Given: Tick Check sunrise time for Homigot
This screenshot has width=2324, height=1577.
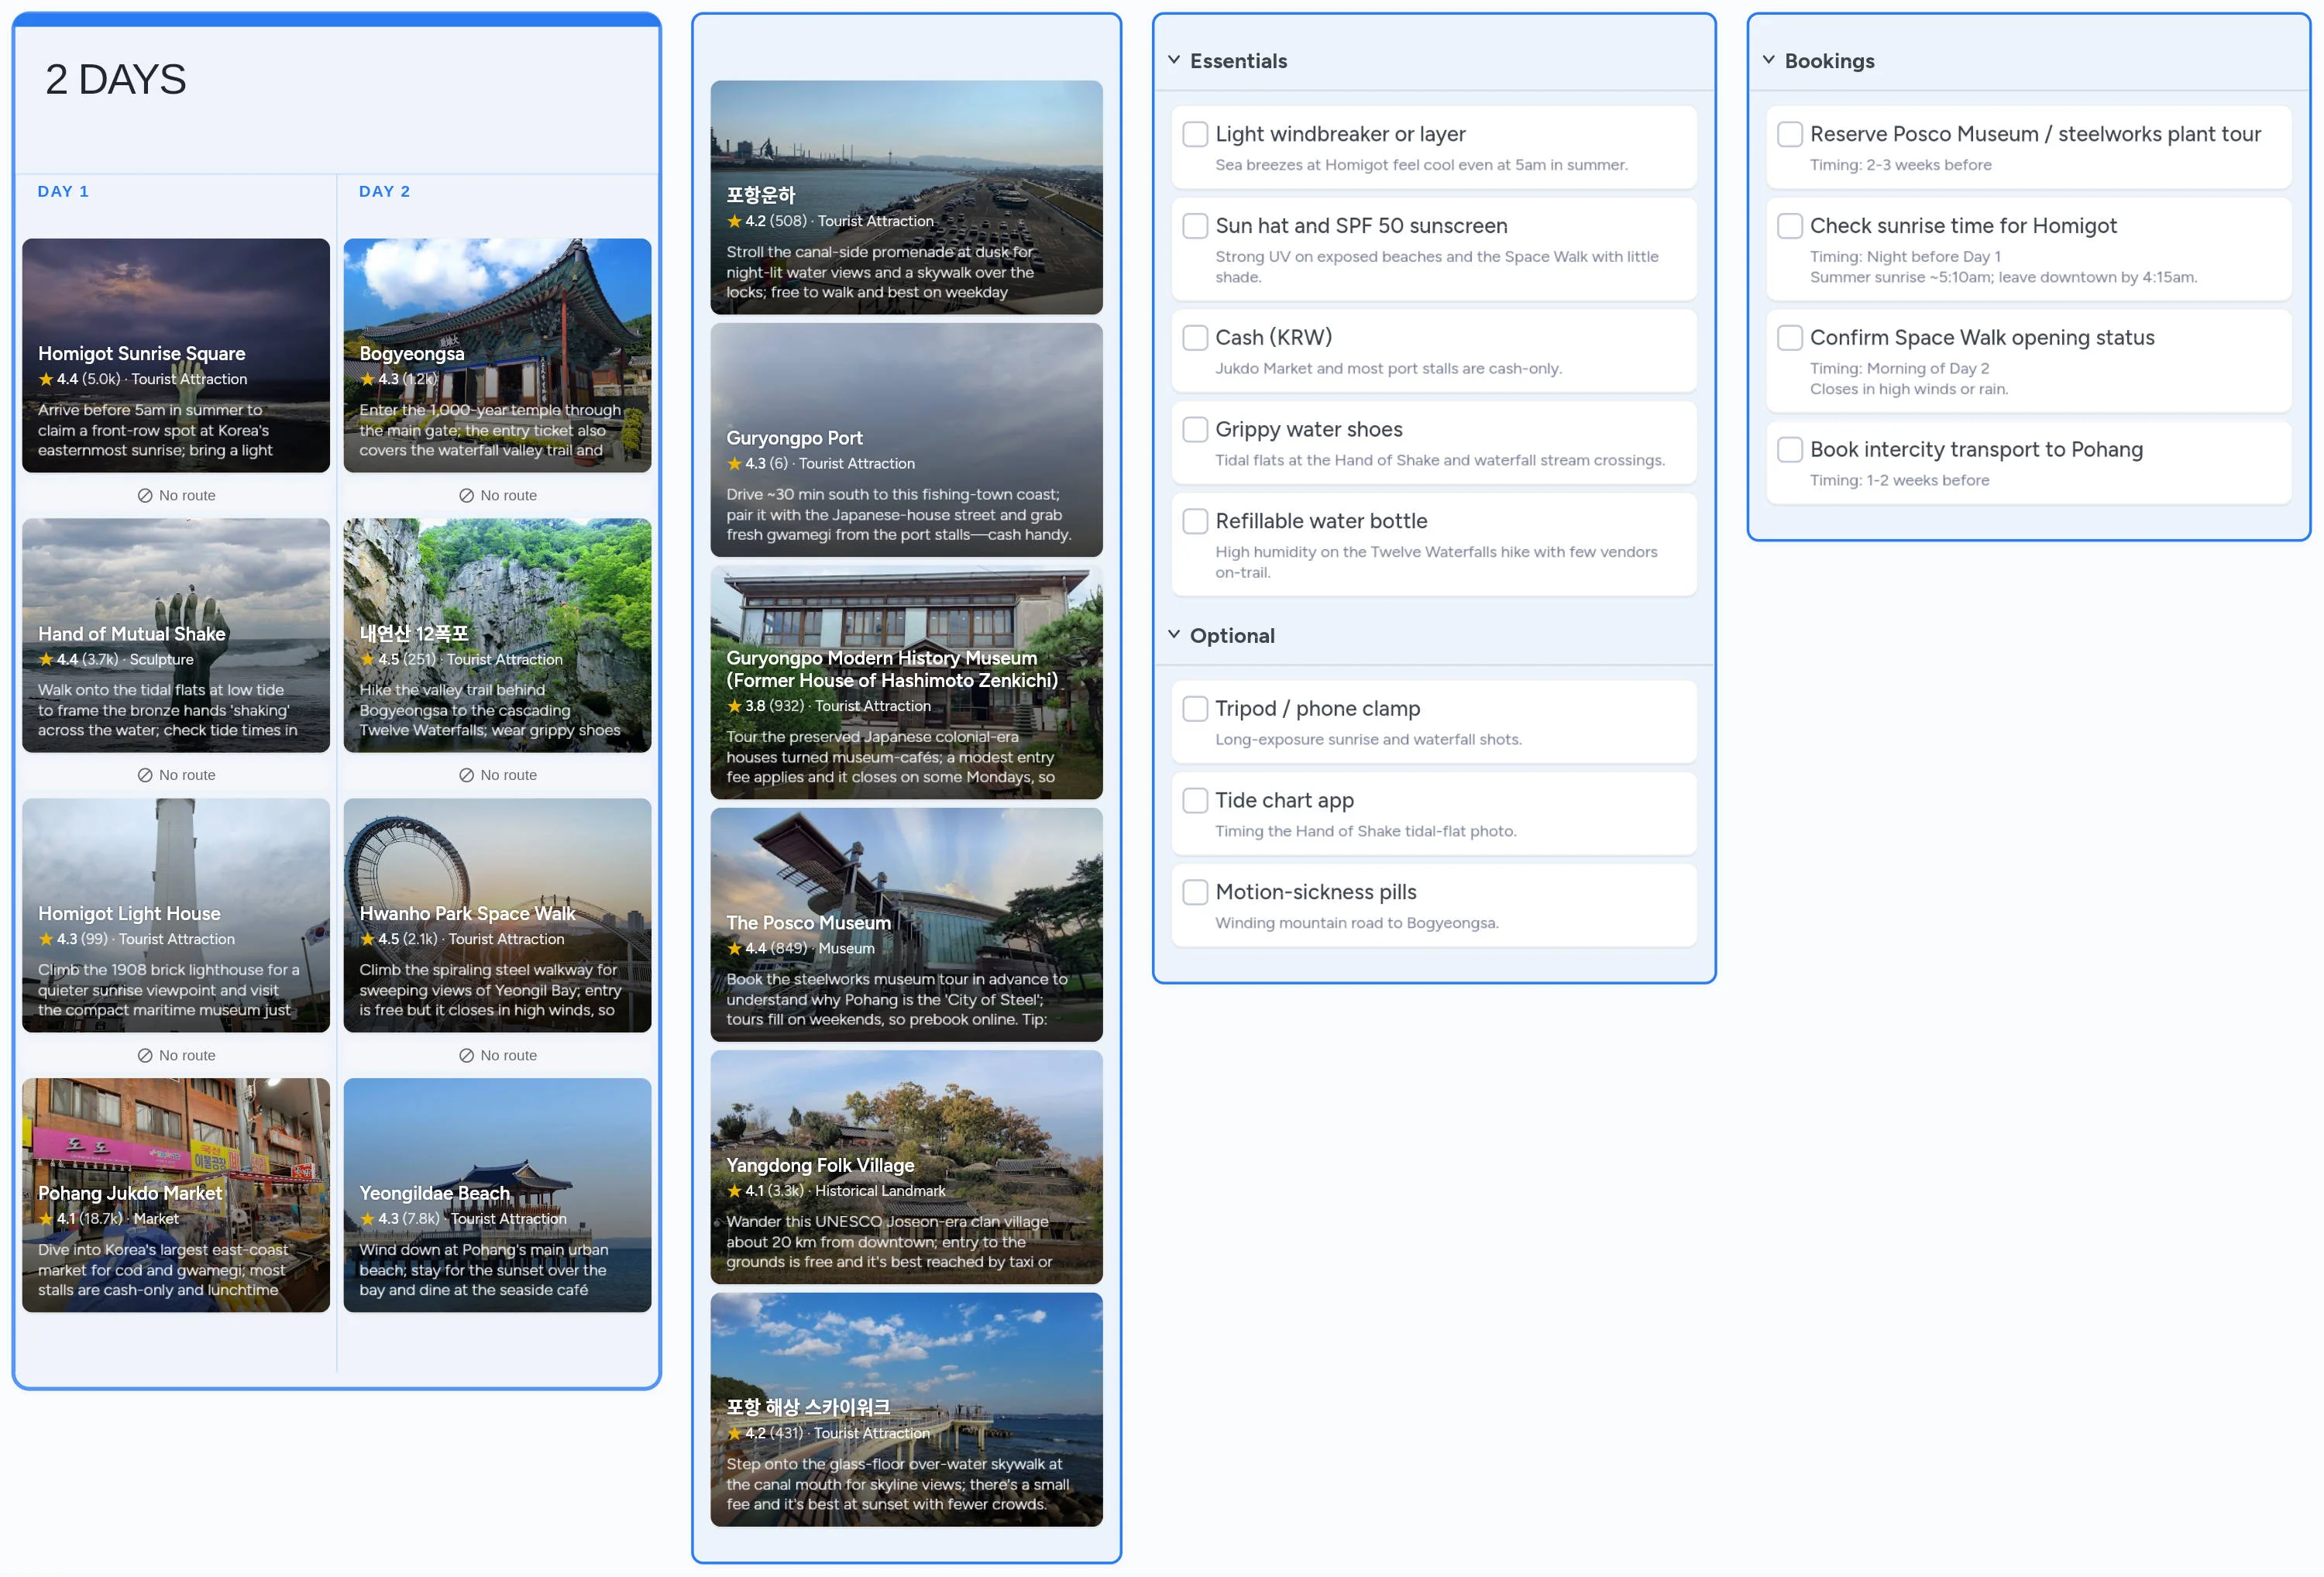Looking at the screenshot, I should pyautogui.click(x=1789, y=226).
